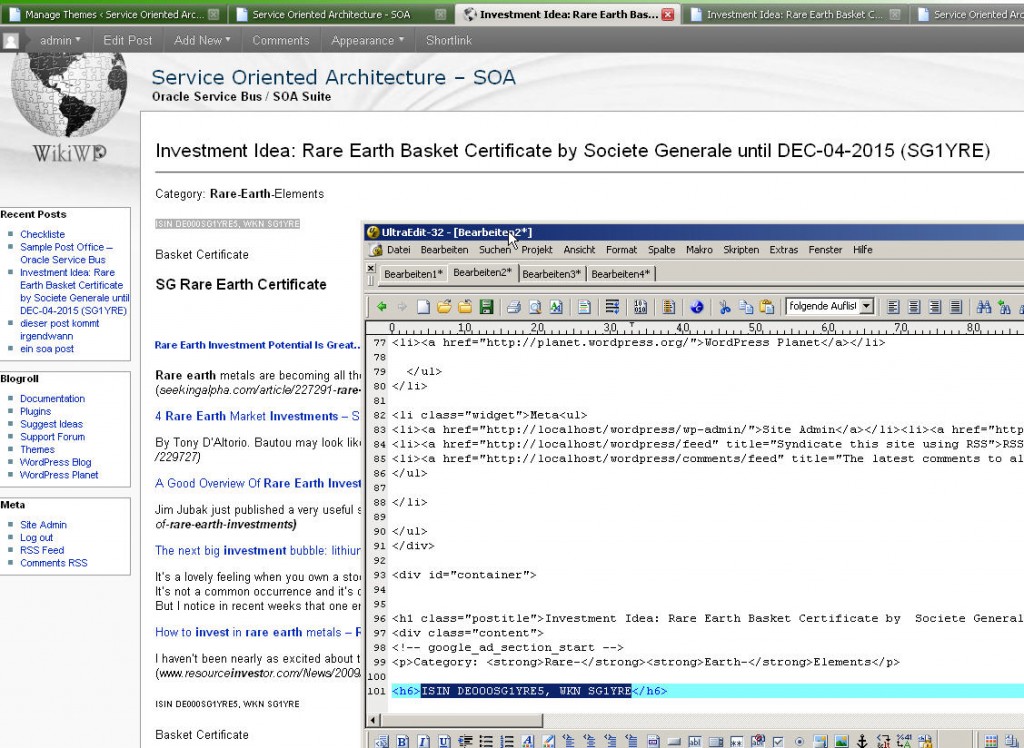The width and height of the screenshot is (1024, 748).
Task: Click the Site Admin link under Meta
Action: click(x=43, y=525)
